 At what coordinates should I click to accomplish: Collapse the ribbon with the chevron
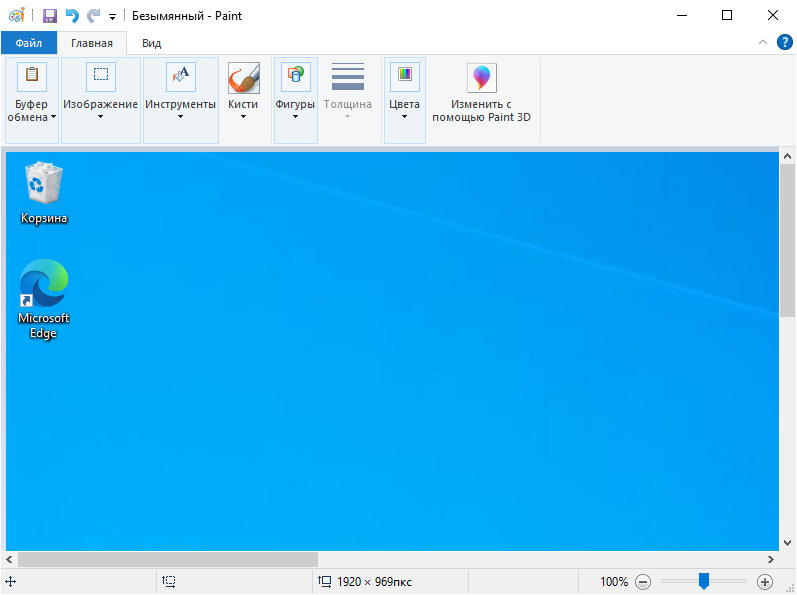pyautogui.click(x=762, y=42)
